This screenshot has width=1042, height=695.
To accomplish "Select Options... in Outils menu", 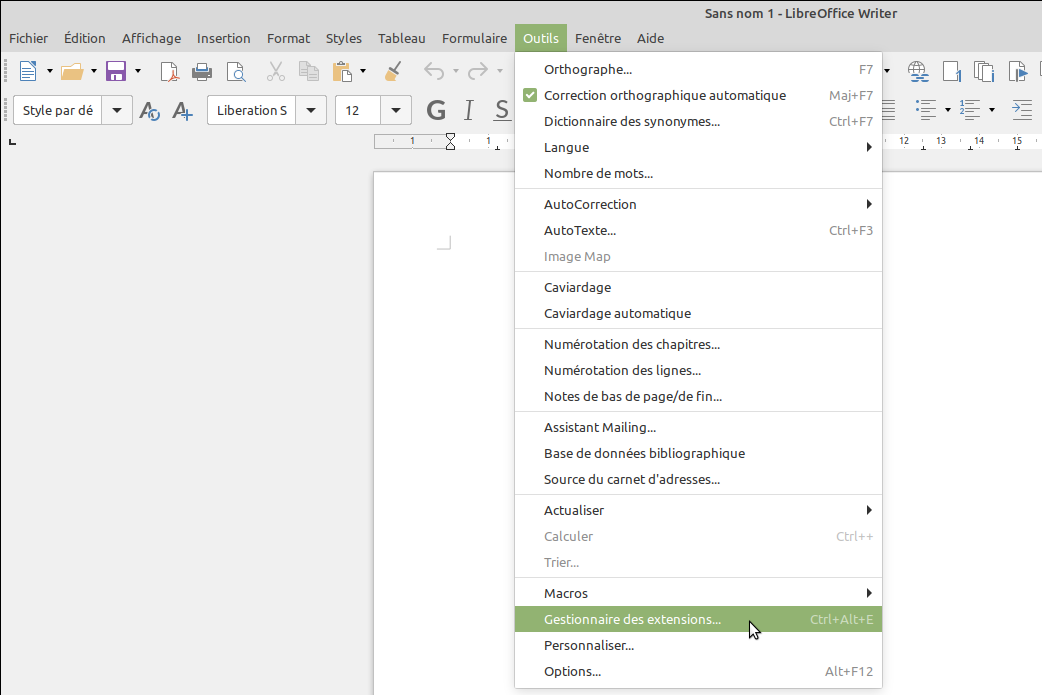I will point(572,672).
